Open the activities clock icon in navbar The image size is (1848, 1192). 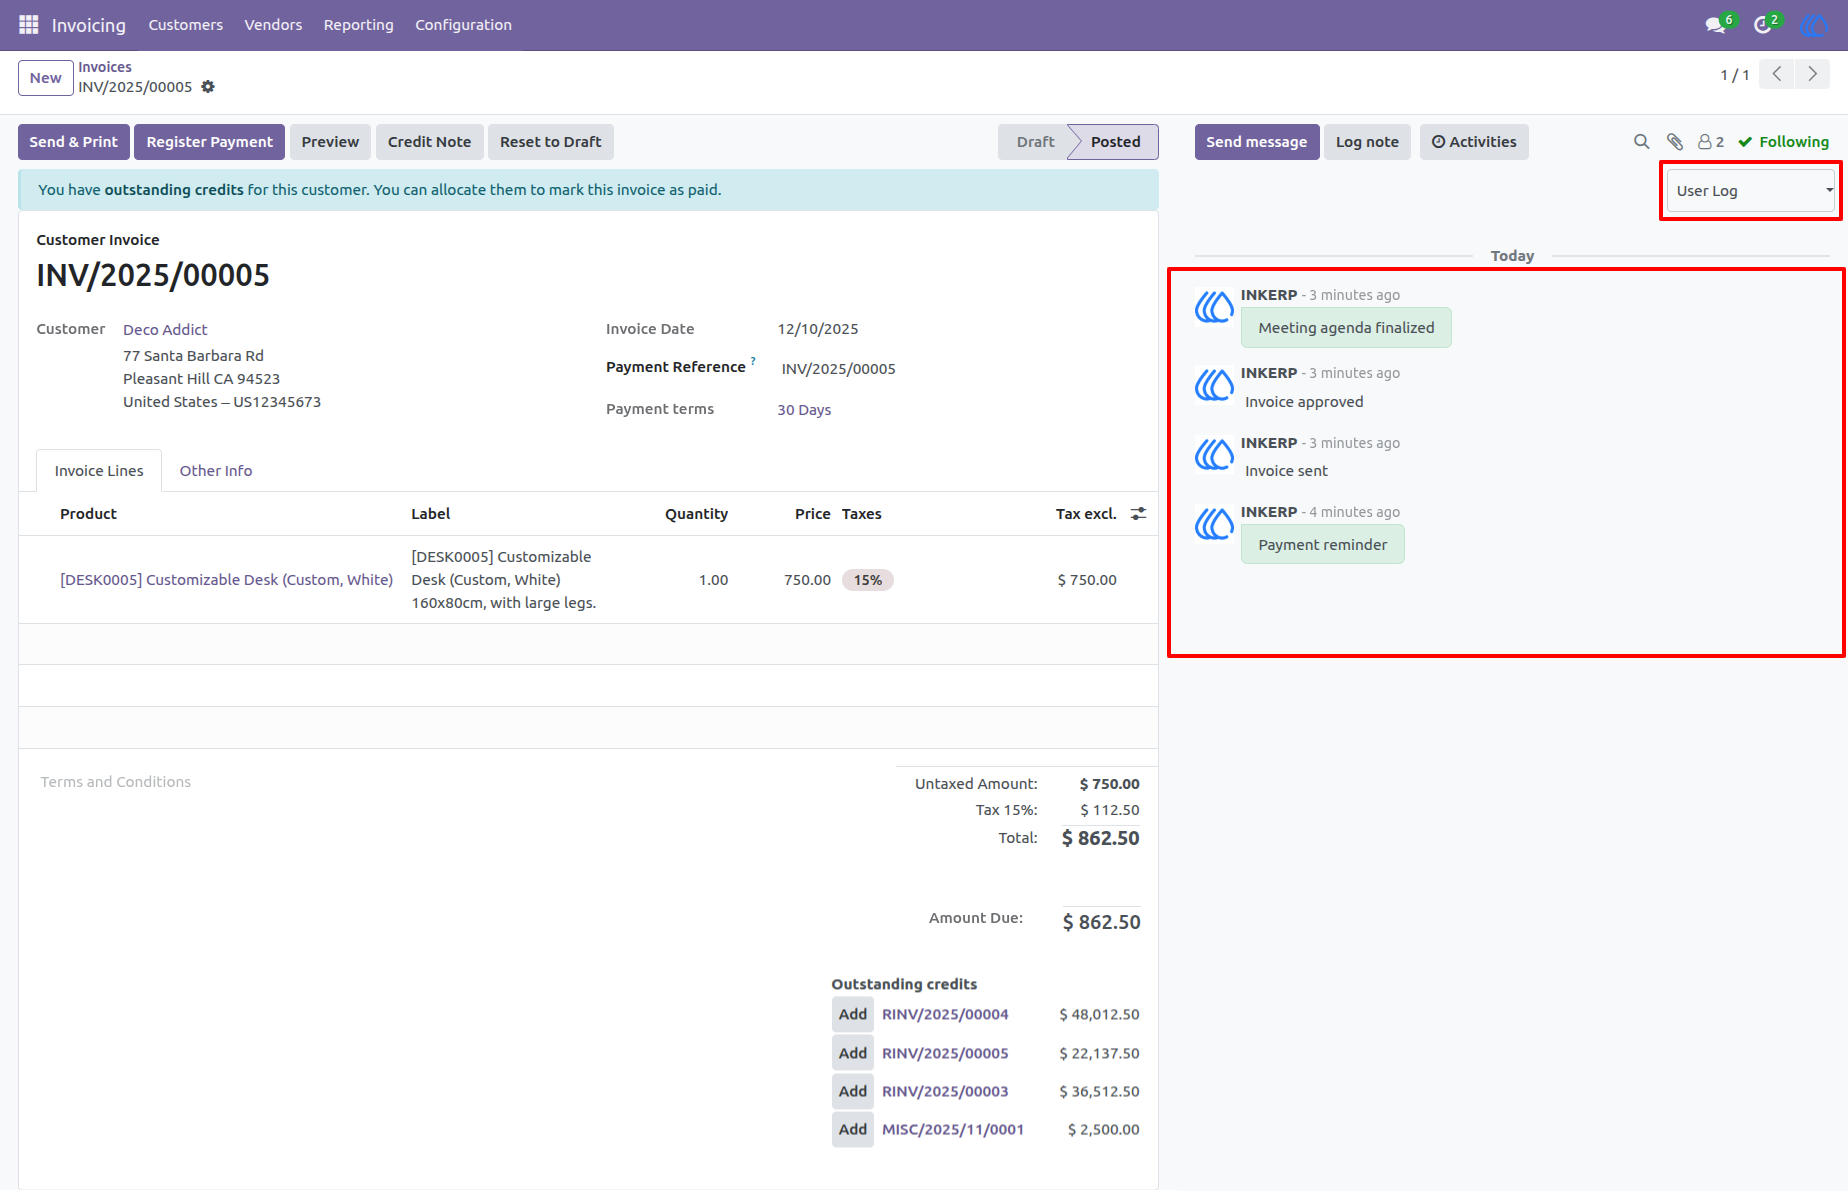pos(1763,25)
